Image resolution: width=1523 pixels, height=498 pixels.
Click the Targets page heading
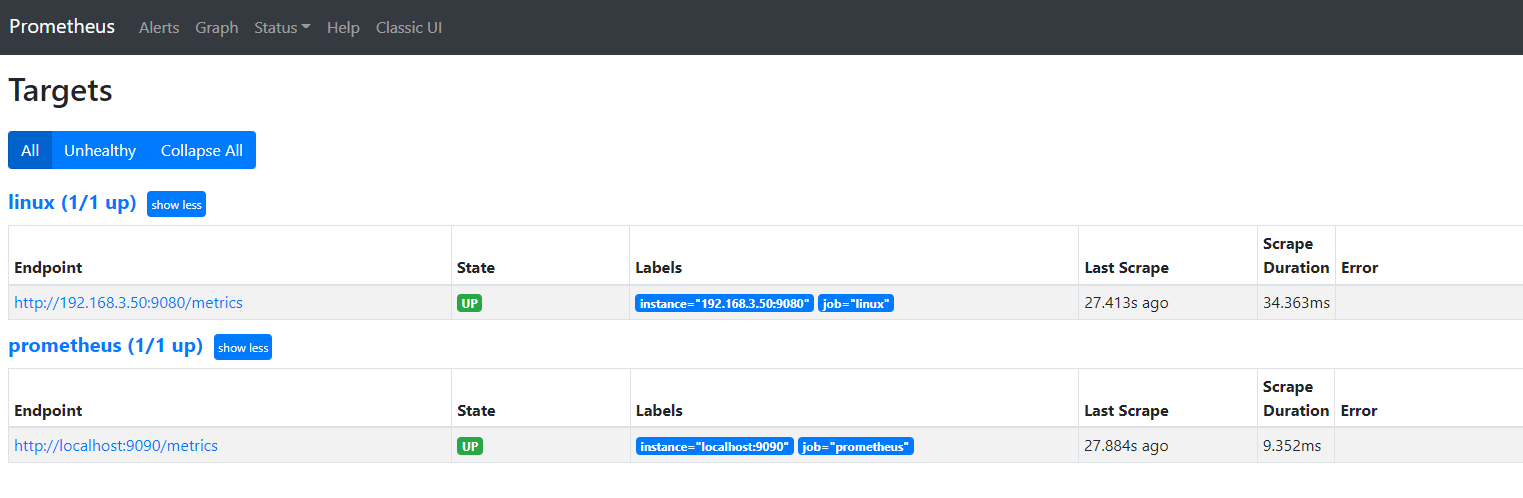click(x=60, y=90)
